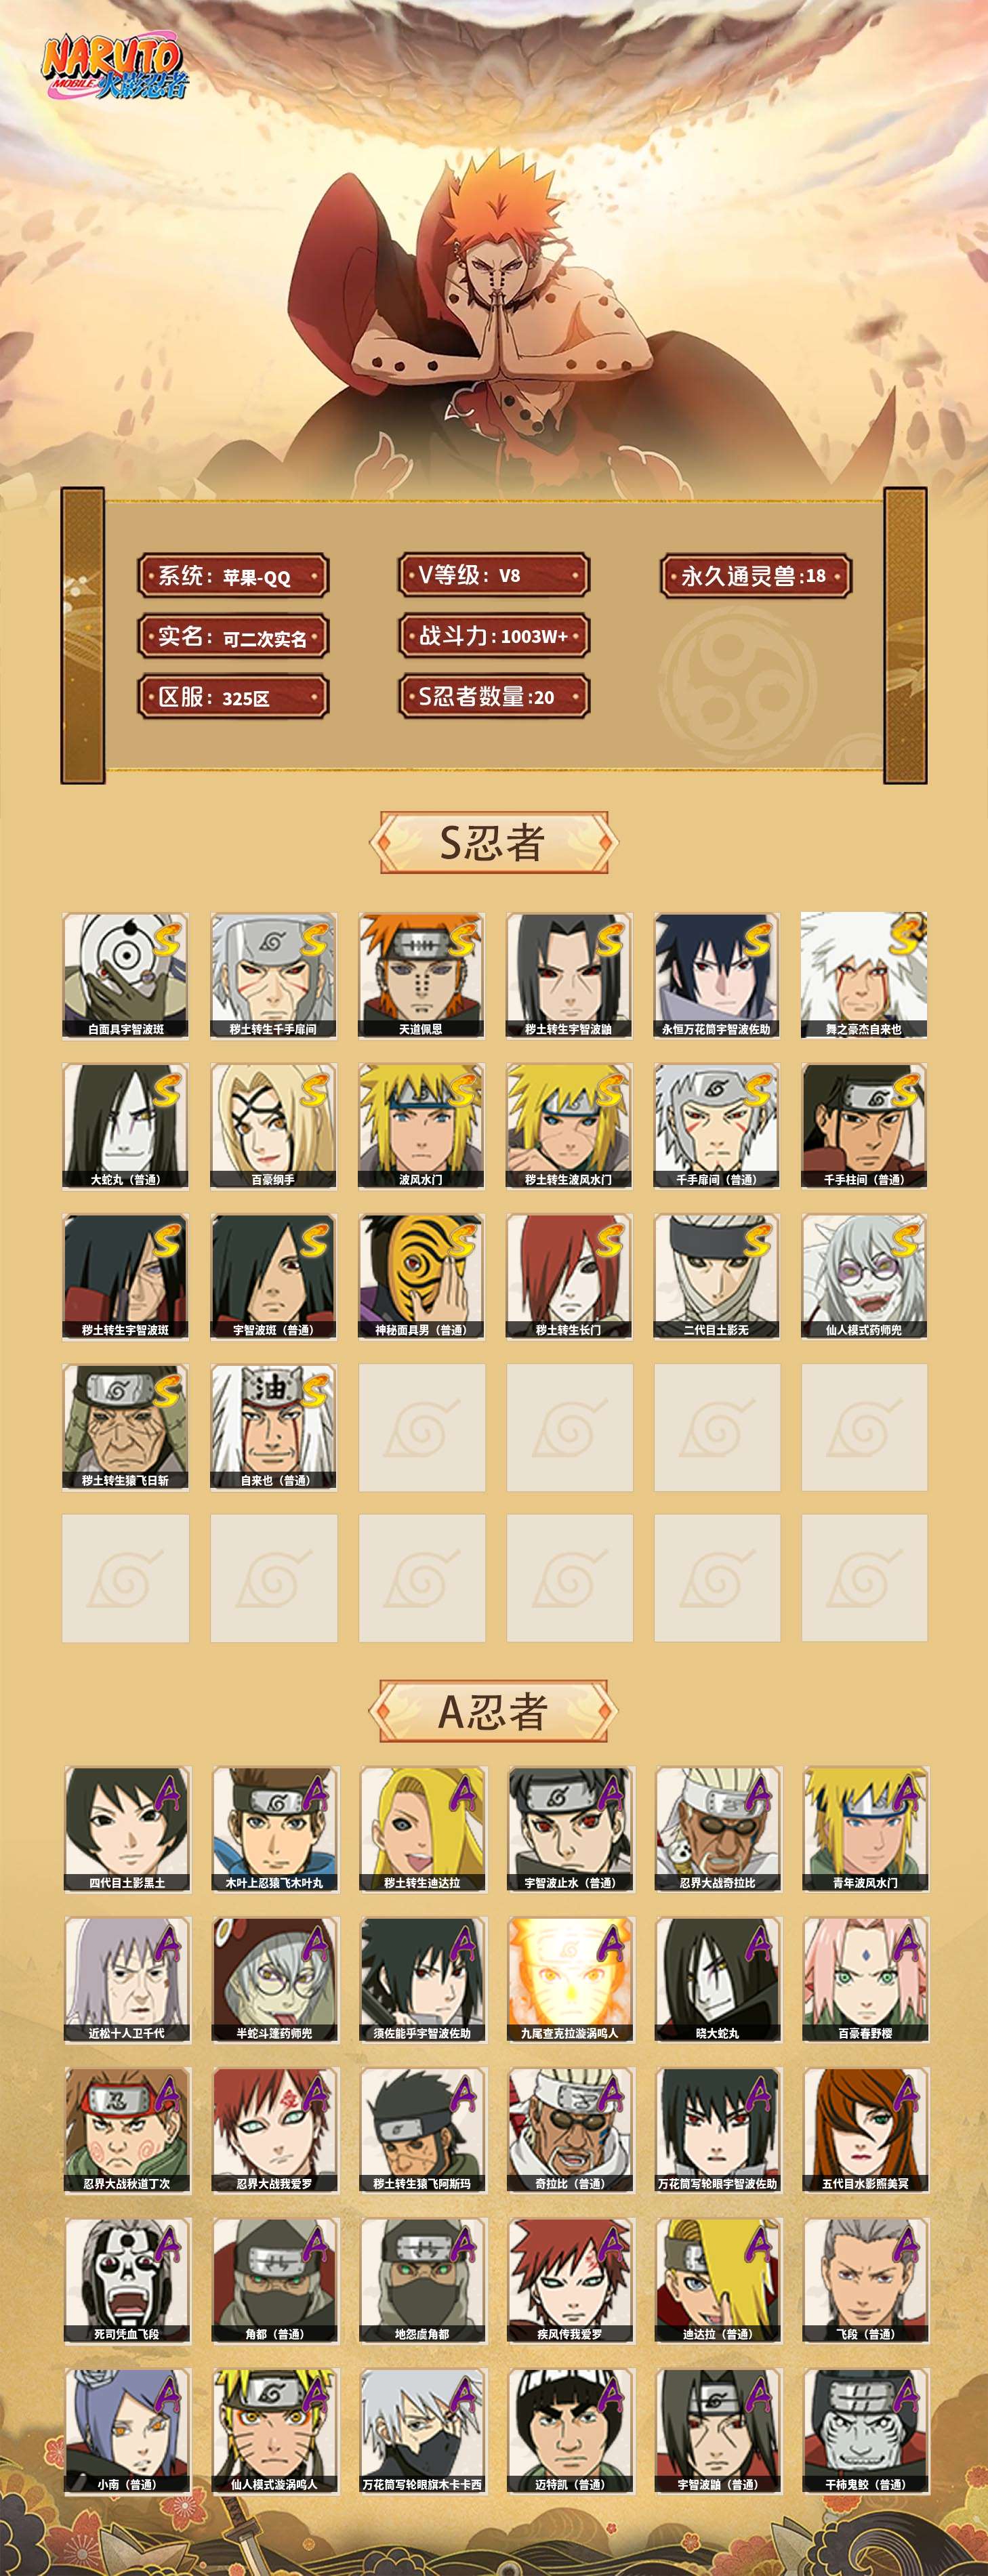This screenshot has height=2576, width=988.
Task: Select the 九尾查克拉漩涡鸣人 A-ninja portrait
Action: click(x=570, y=1979)
